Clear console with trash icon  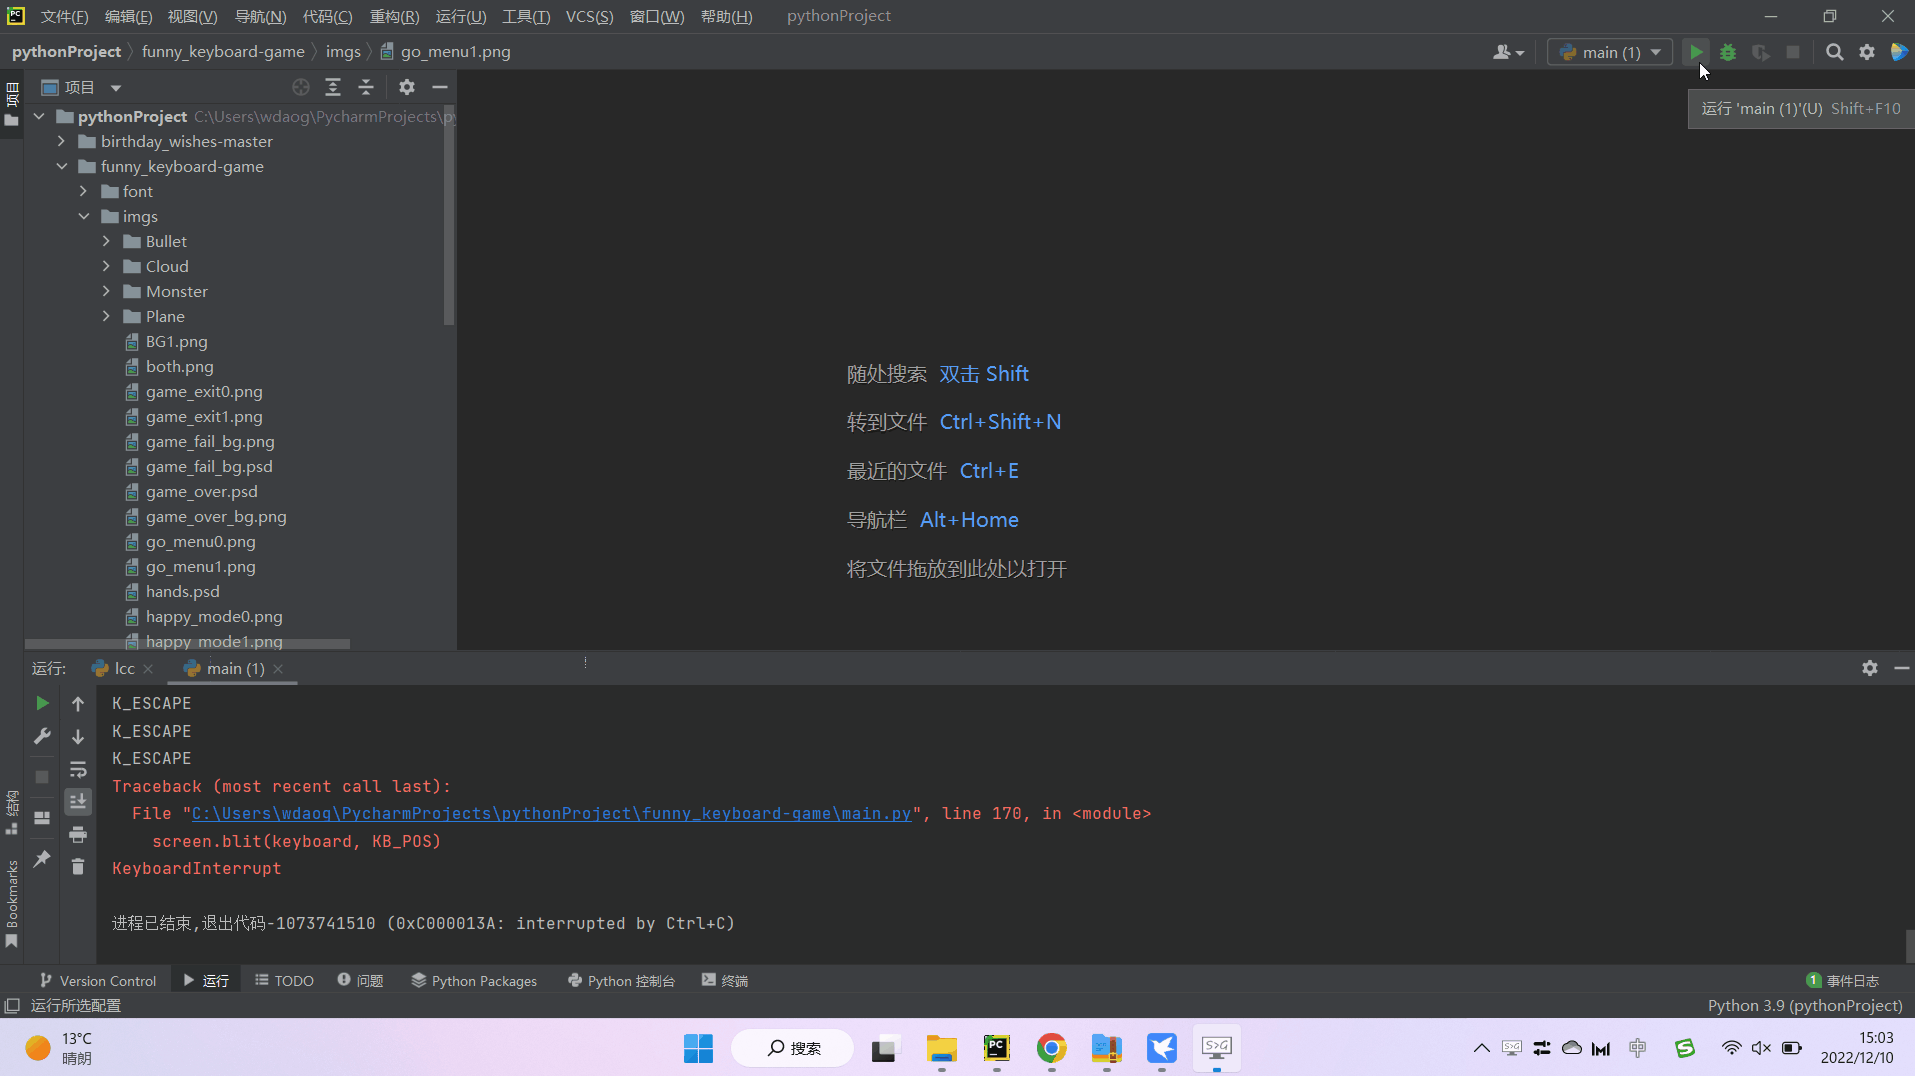(78, 866)
